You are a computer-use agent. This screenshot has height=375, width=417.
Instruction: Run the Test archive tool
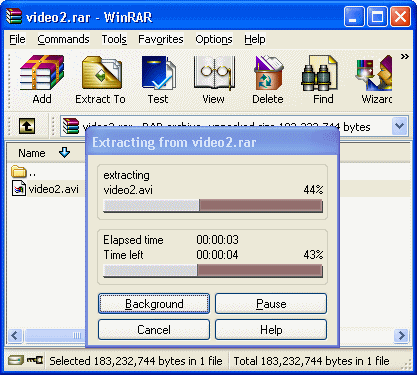(158, 80)
